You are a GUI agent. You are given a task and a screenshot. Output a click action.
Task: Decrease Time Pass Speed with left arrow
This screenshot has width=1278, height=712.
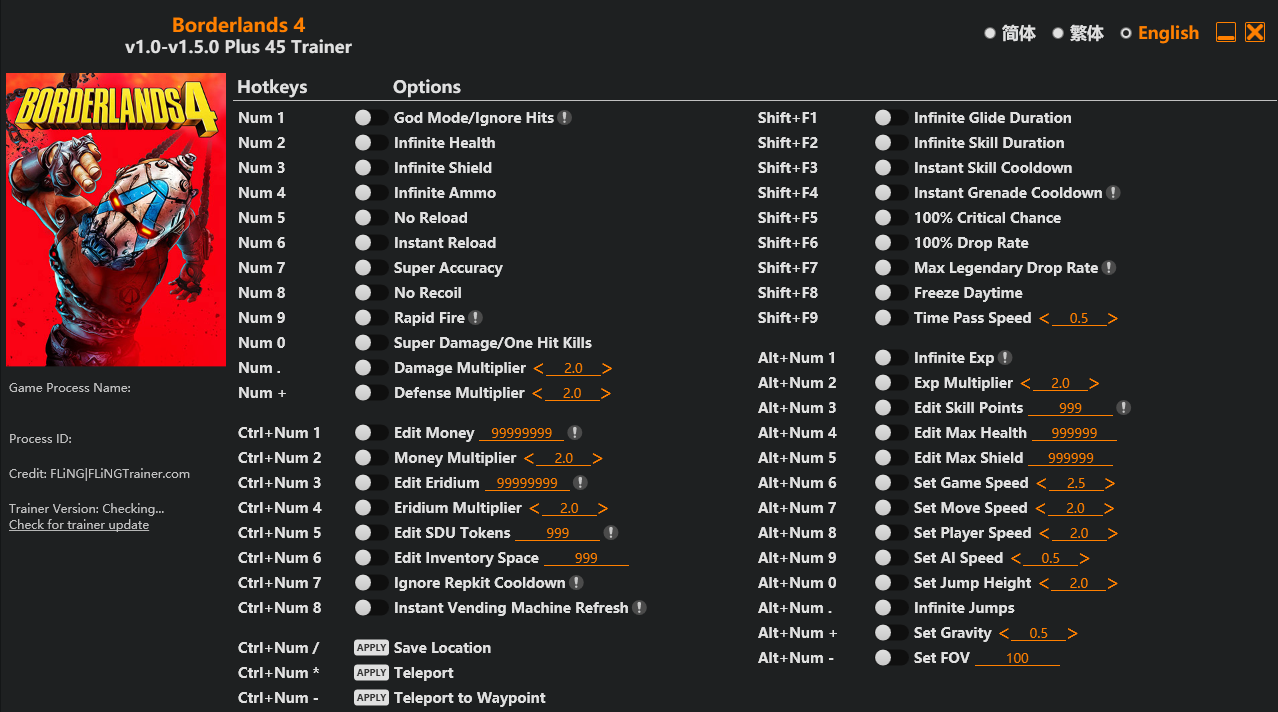click(1045, 318)
